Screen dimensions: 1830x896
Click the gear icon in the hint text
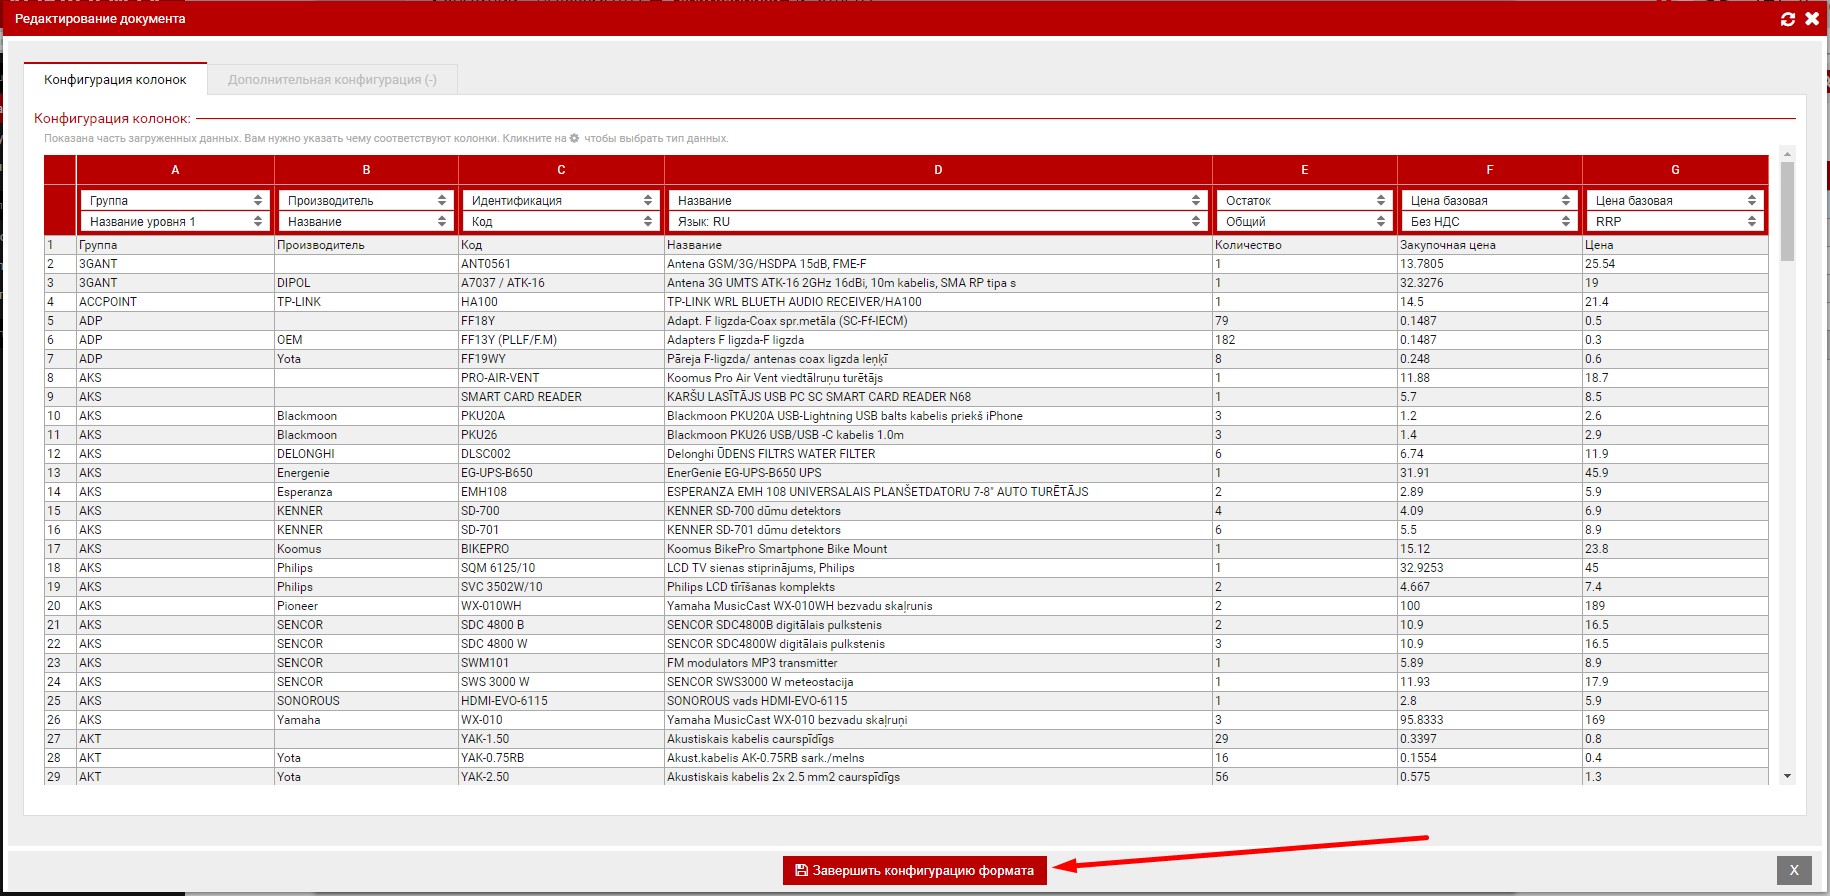[x=574, y=138]
